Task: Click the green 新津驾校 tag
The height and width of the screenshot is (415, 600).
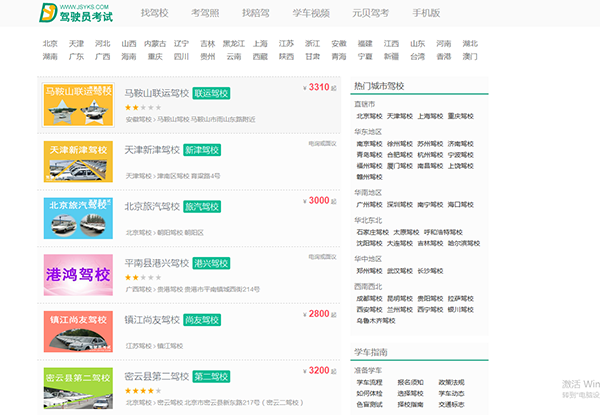Action: pyautogui.click(x=202, y=150)
